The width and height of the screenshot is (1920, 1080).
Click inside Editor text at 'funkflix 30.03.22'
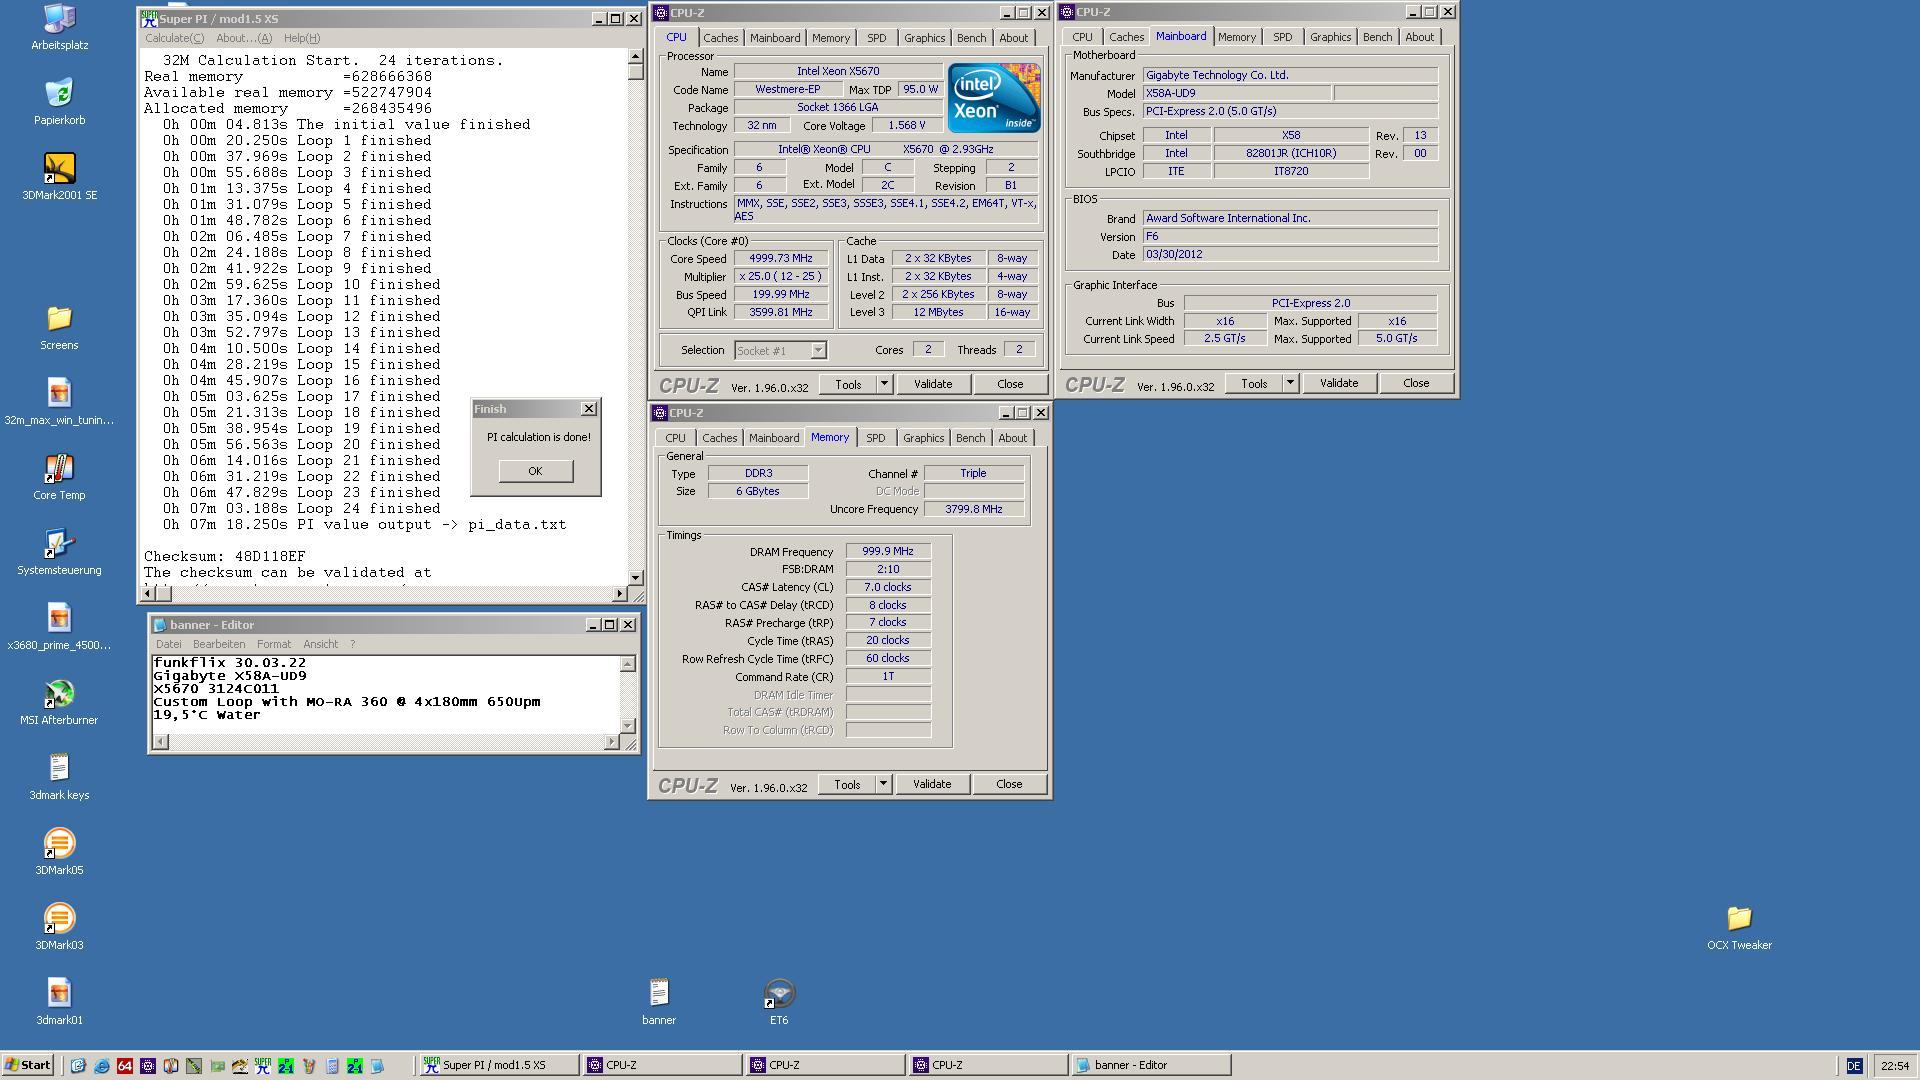(230, 663)
